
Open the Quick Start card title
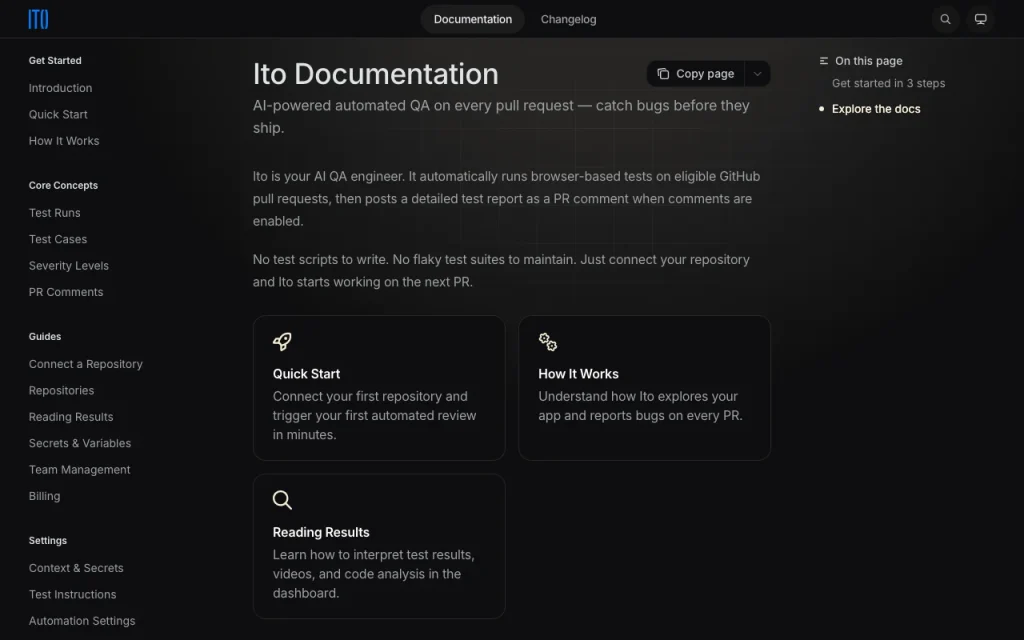(x=306, y=374)
